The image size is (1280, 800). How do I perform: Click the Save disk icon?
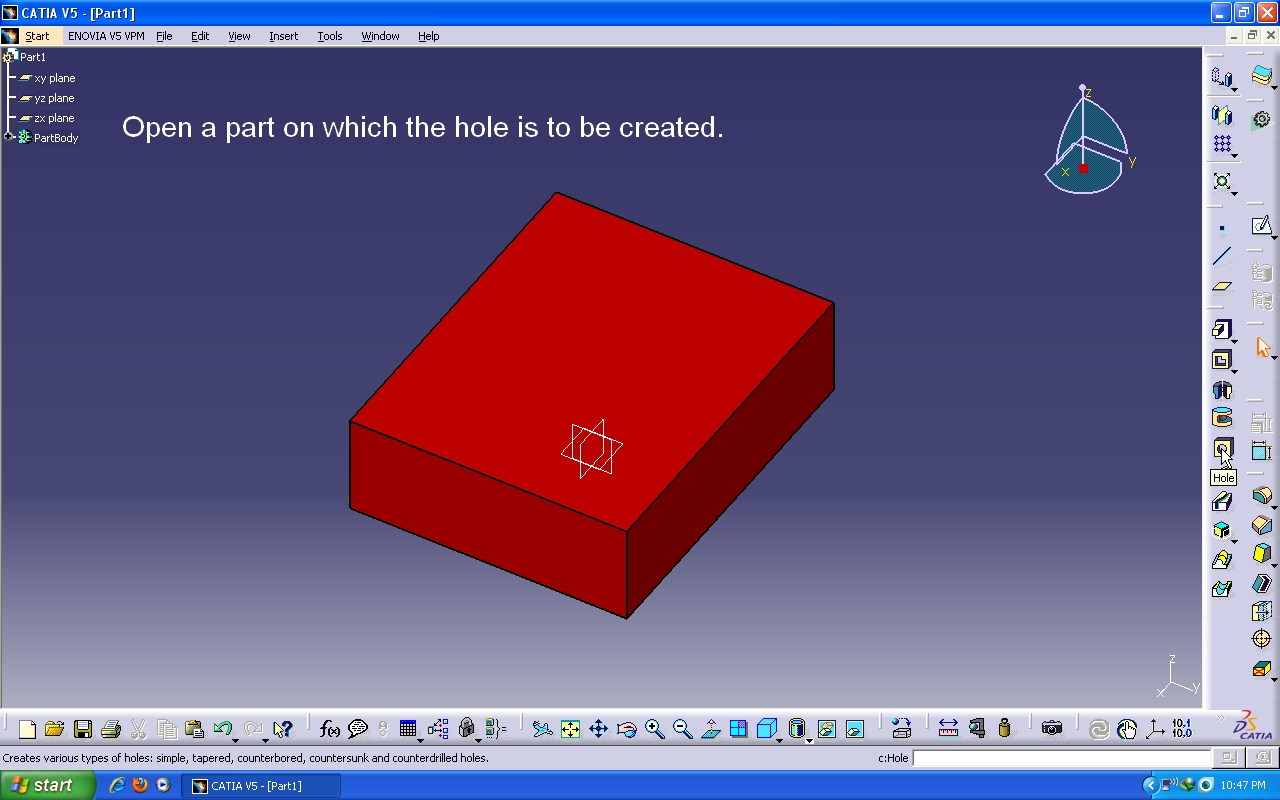[x=83, y=729]
